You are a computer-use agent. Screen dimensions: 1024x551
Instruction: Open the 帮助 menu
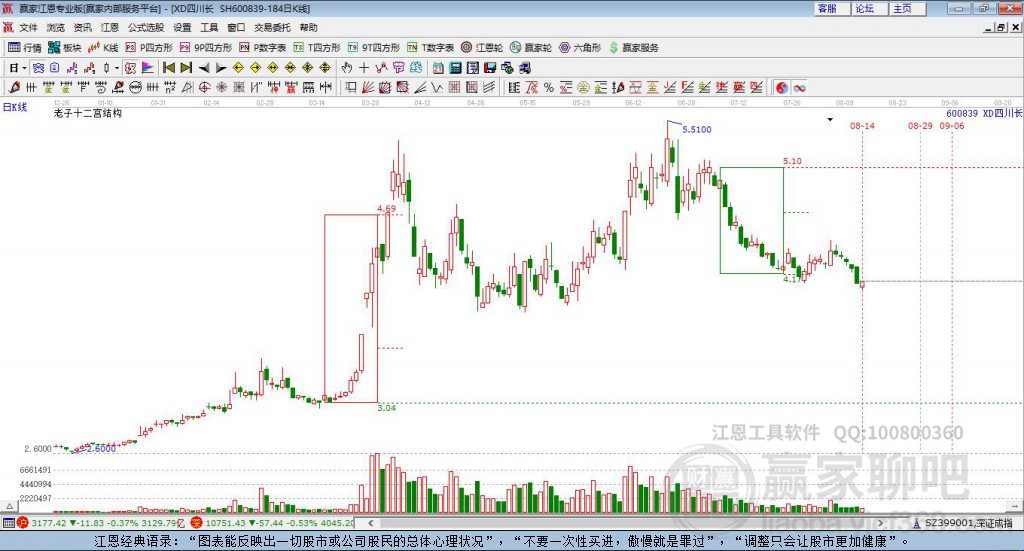pyautogui.click(x=308, y=27)
